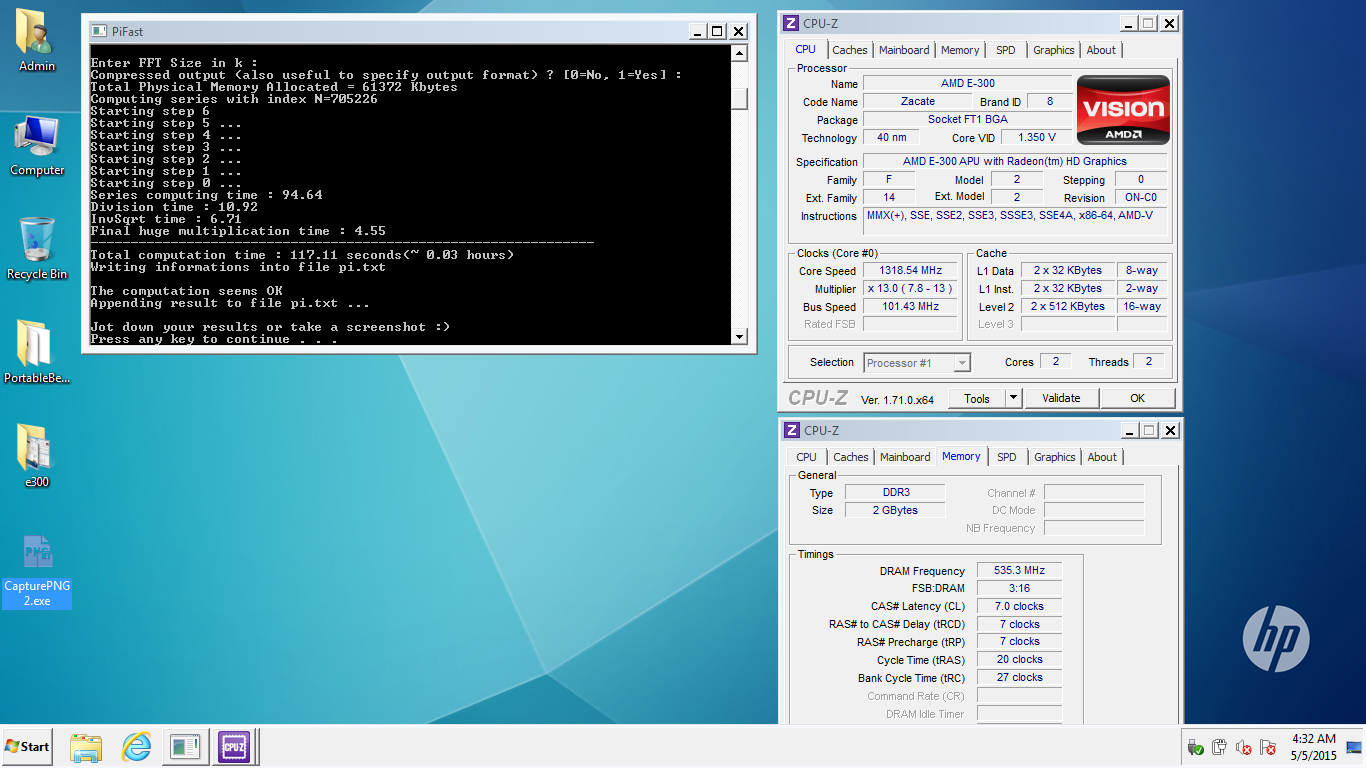Viewport: 1366px width, 768px height.
Task: Click PiFast scrollbar up arrow
Action: point(739,53)
